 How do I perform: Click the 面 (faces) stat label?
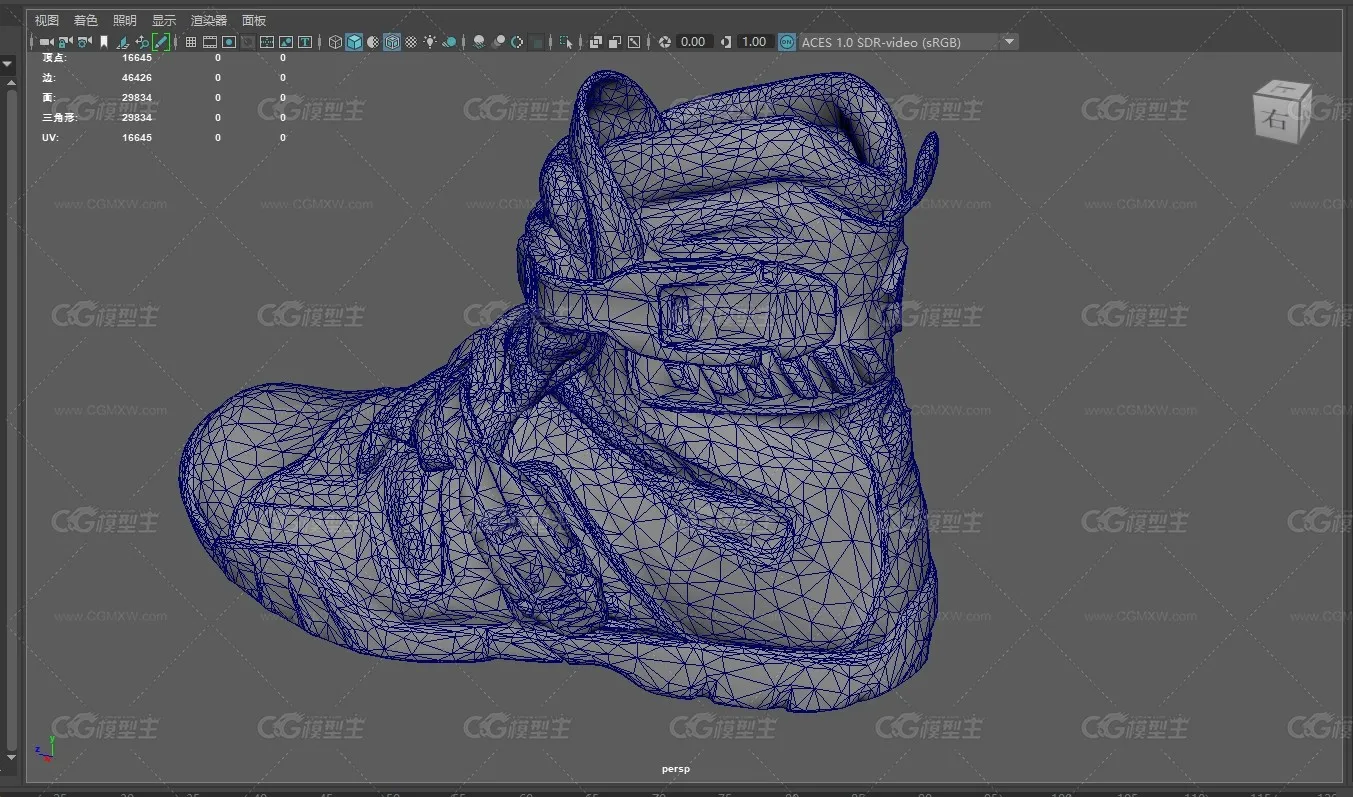click(x=49, y=98)
